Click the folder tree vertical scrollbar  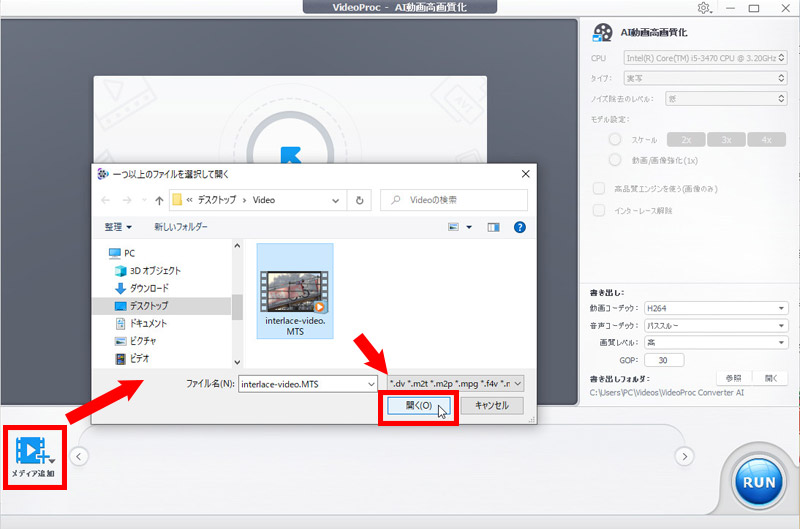click(237, 305)
